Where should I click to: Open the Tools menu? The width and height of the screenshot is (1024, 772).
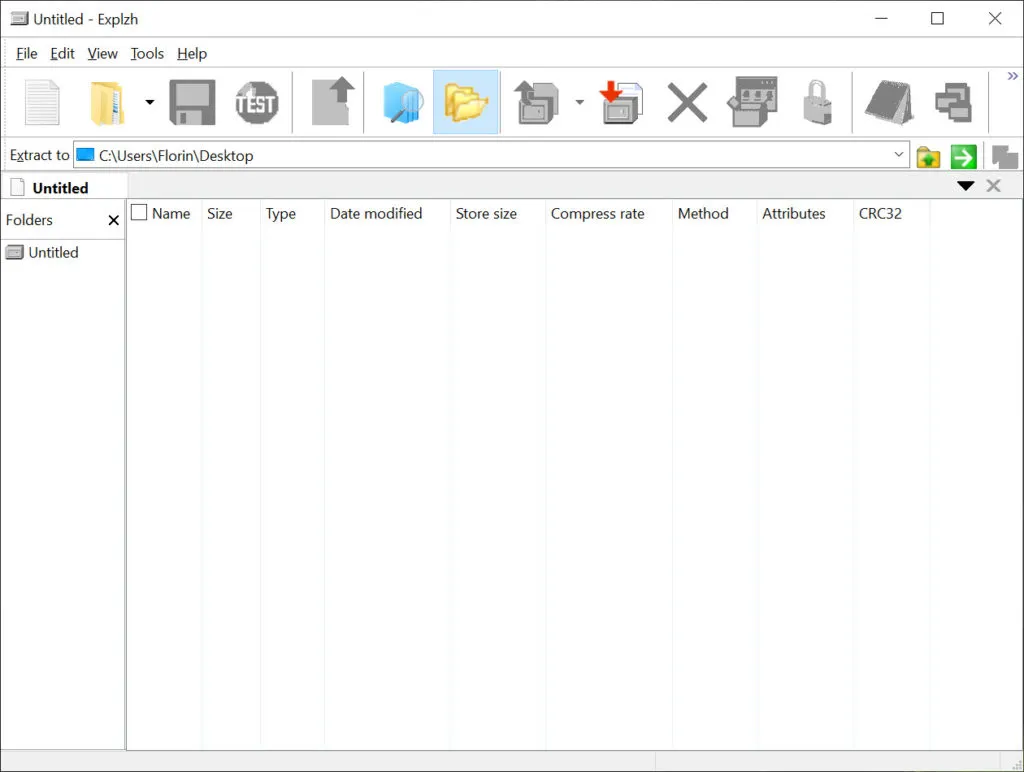coord(147,54)
